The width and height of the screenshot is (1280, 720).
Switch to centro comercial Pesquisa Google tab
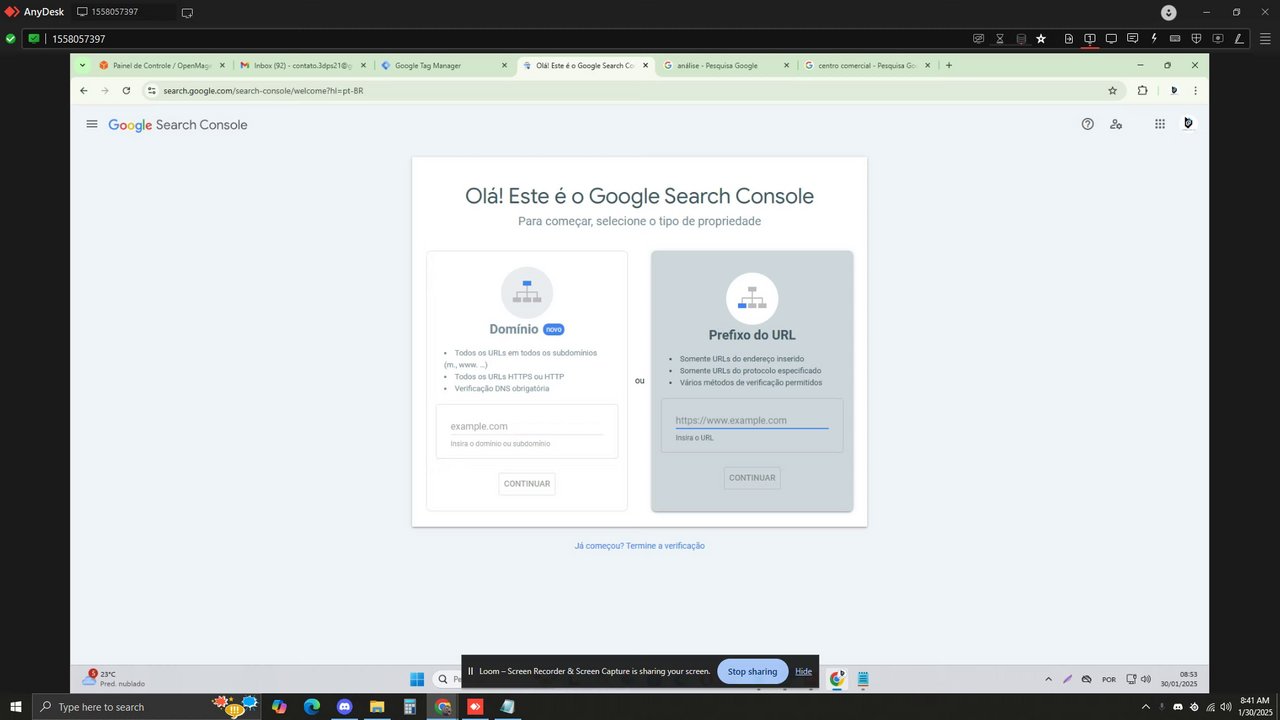[x=868, y=65]
